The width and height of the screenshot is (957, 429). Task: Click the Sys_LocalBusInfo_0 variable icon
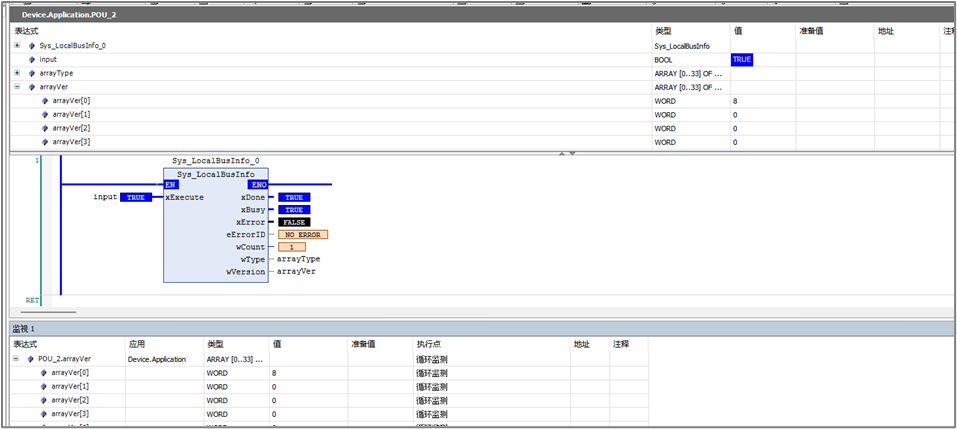(x=32, y=46)
